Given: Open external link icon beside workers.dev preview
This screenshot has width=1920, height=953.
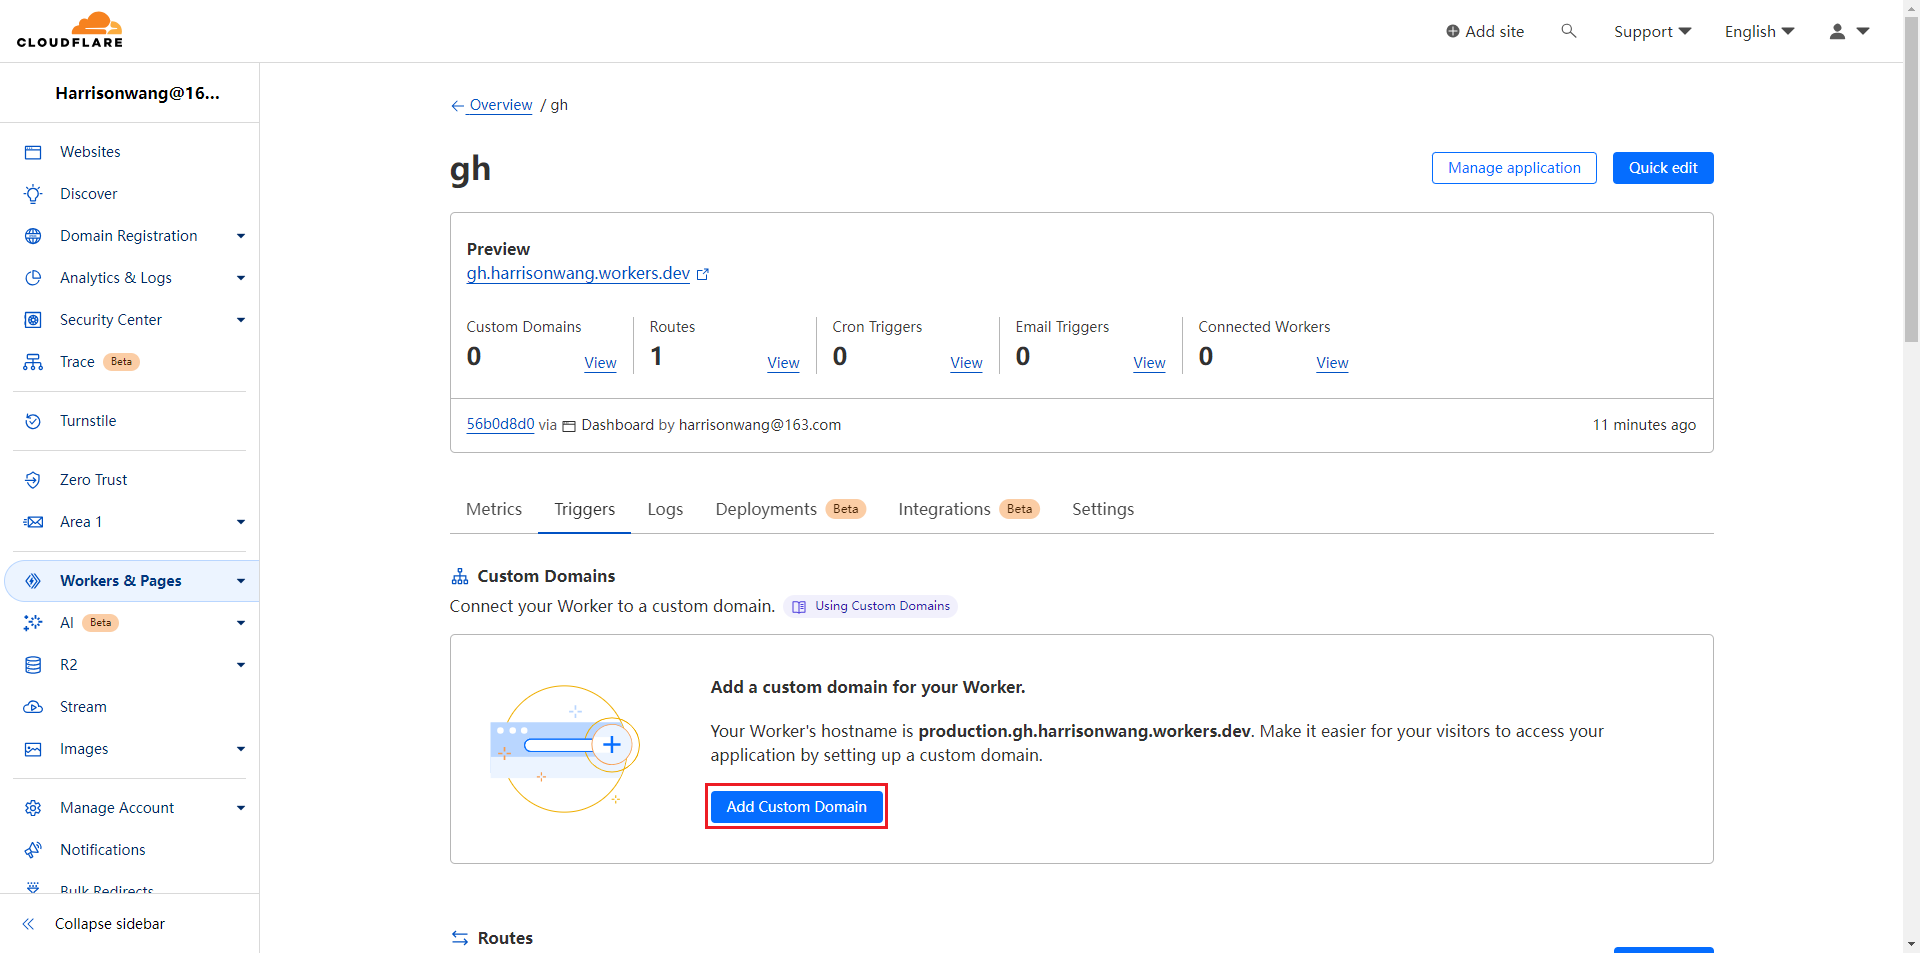Looking at the screenshot, I should pyautogui.click(x=703, y=274).
